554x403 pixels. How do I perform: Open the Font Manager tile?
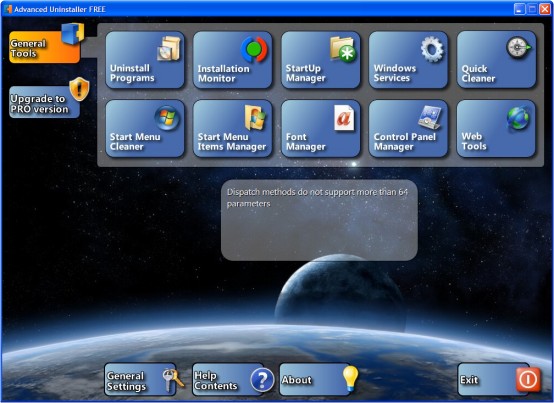pos(320,128)
